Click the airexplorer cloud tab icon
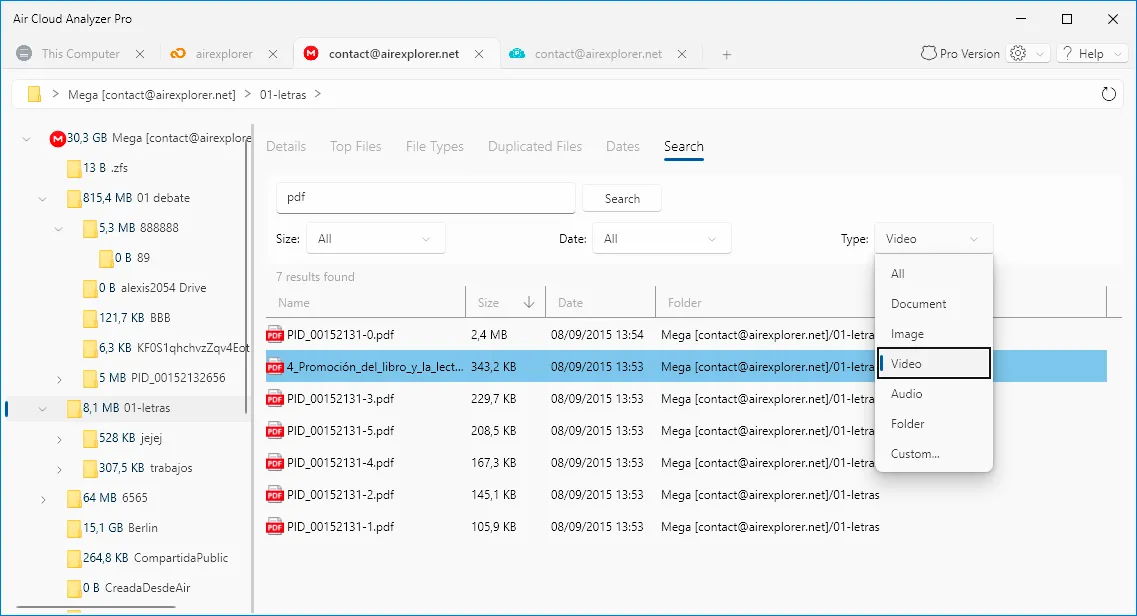Screen dimensions: 1137x616 tap(178, 54)
